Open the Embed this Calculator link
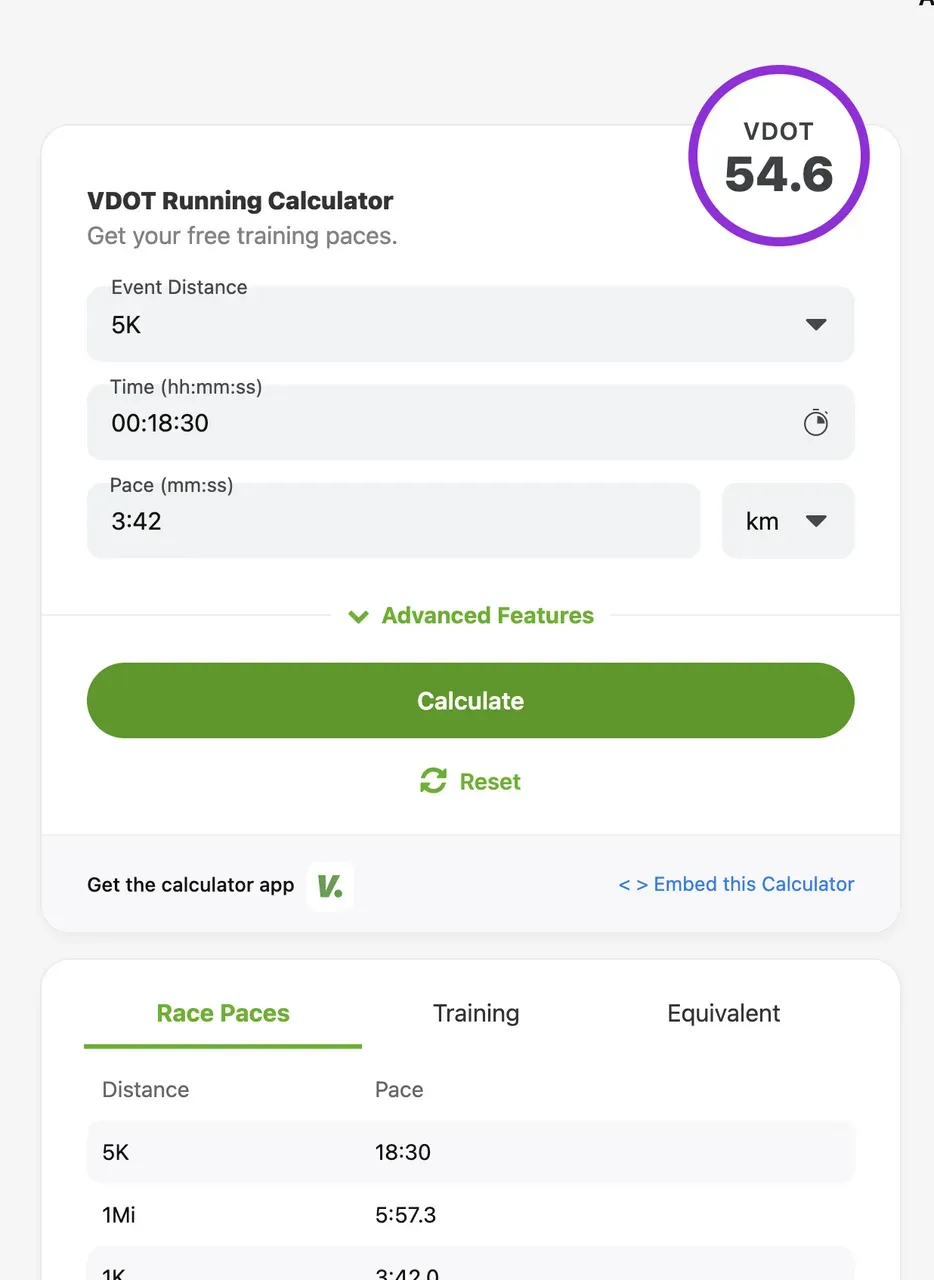The image size is (934, 1280). tap(736, 884)
